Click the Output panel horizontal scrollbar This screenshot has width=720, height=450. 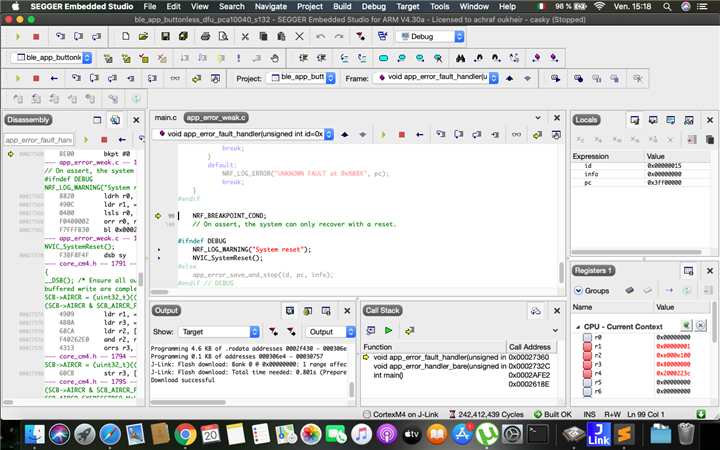188,402
